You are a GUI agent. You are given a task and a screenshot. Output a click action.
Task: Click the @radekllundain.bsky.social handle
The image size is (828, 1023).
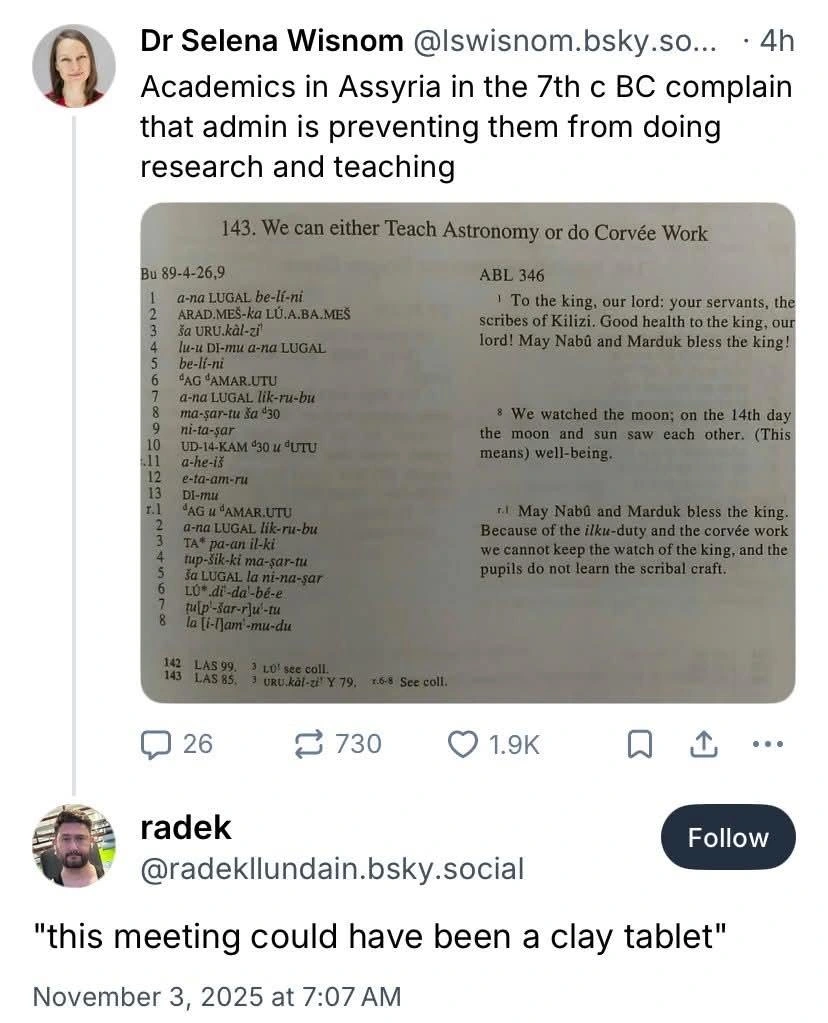point(332,869)
